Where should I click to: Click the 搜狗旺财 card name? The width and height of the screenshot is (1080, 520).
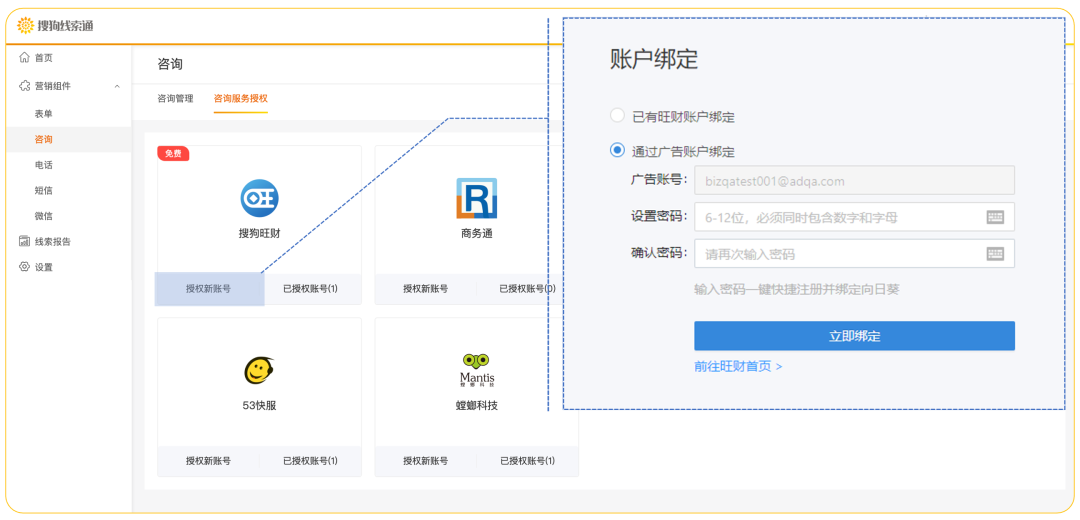pos(260,233)
